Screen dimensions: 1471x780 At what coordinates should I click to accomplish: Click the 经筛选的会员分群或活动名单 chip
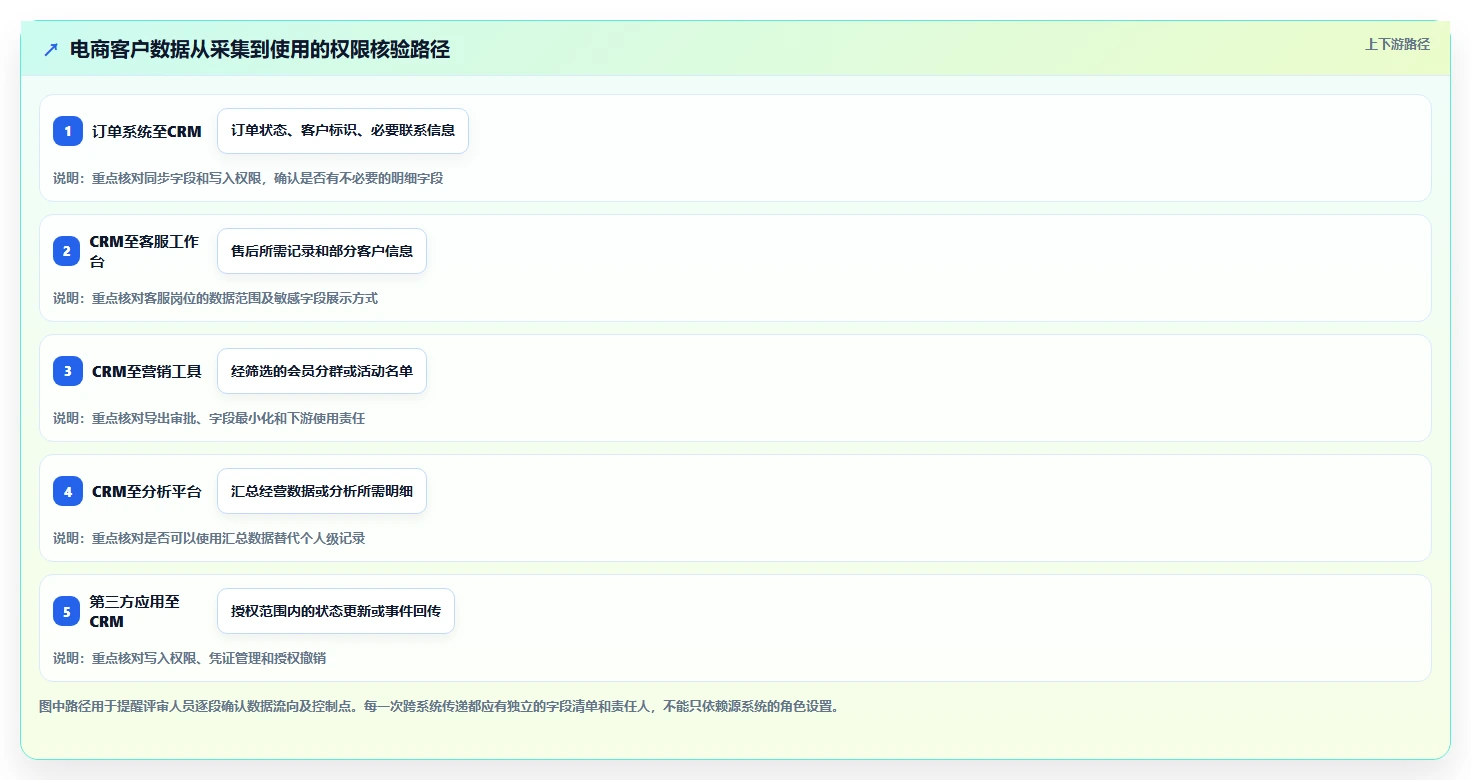tap(322, 371)
